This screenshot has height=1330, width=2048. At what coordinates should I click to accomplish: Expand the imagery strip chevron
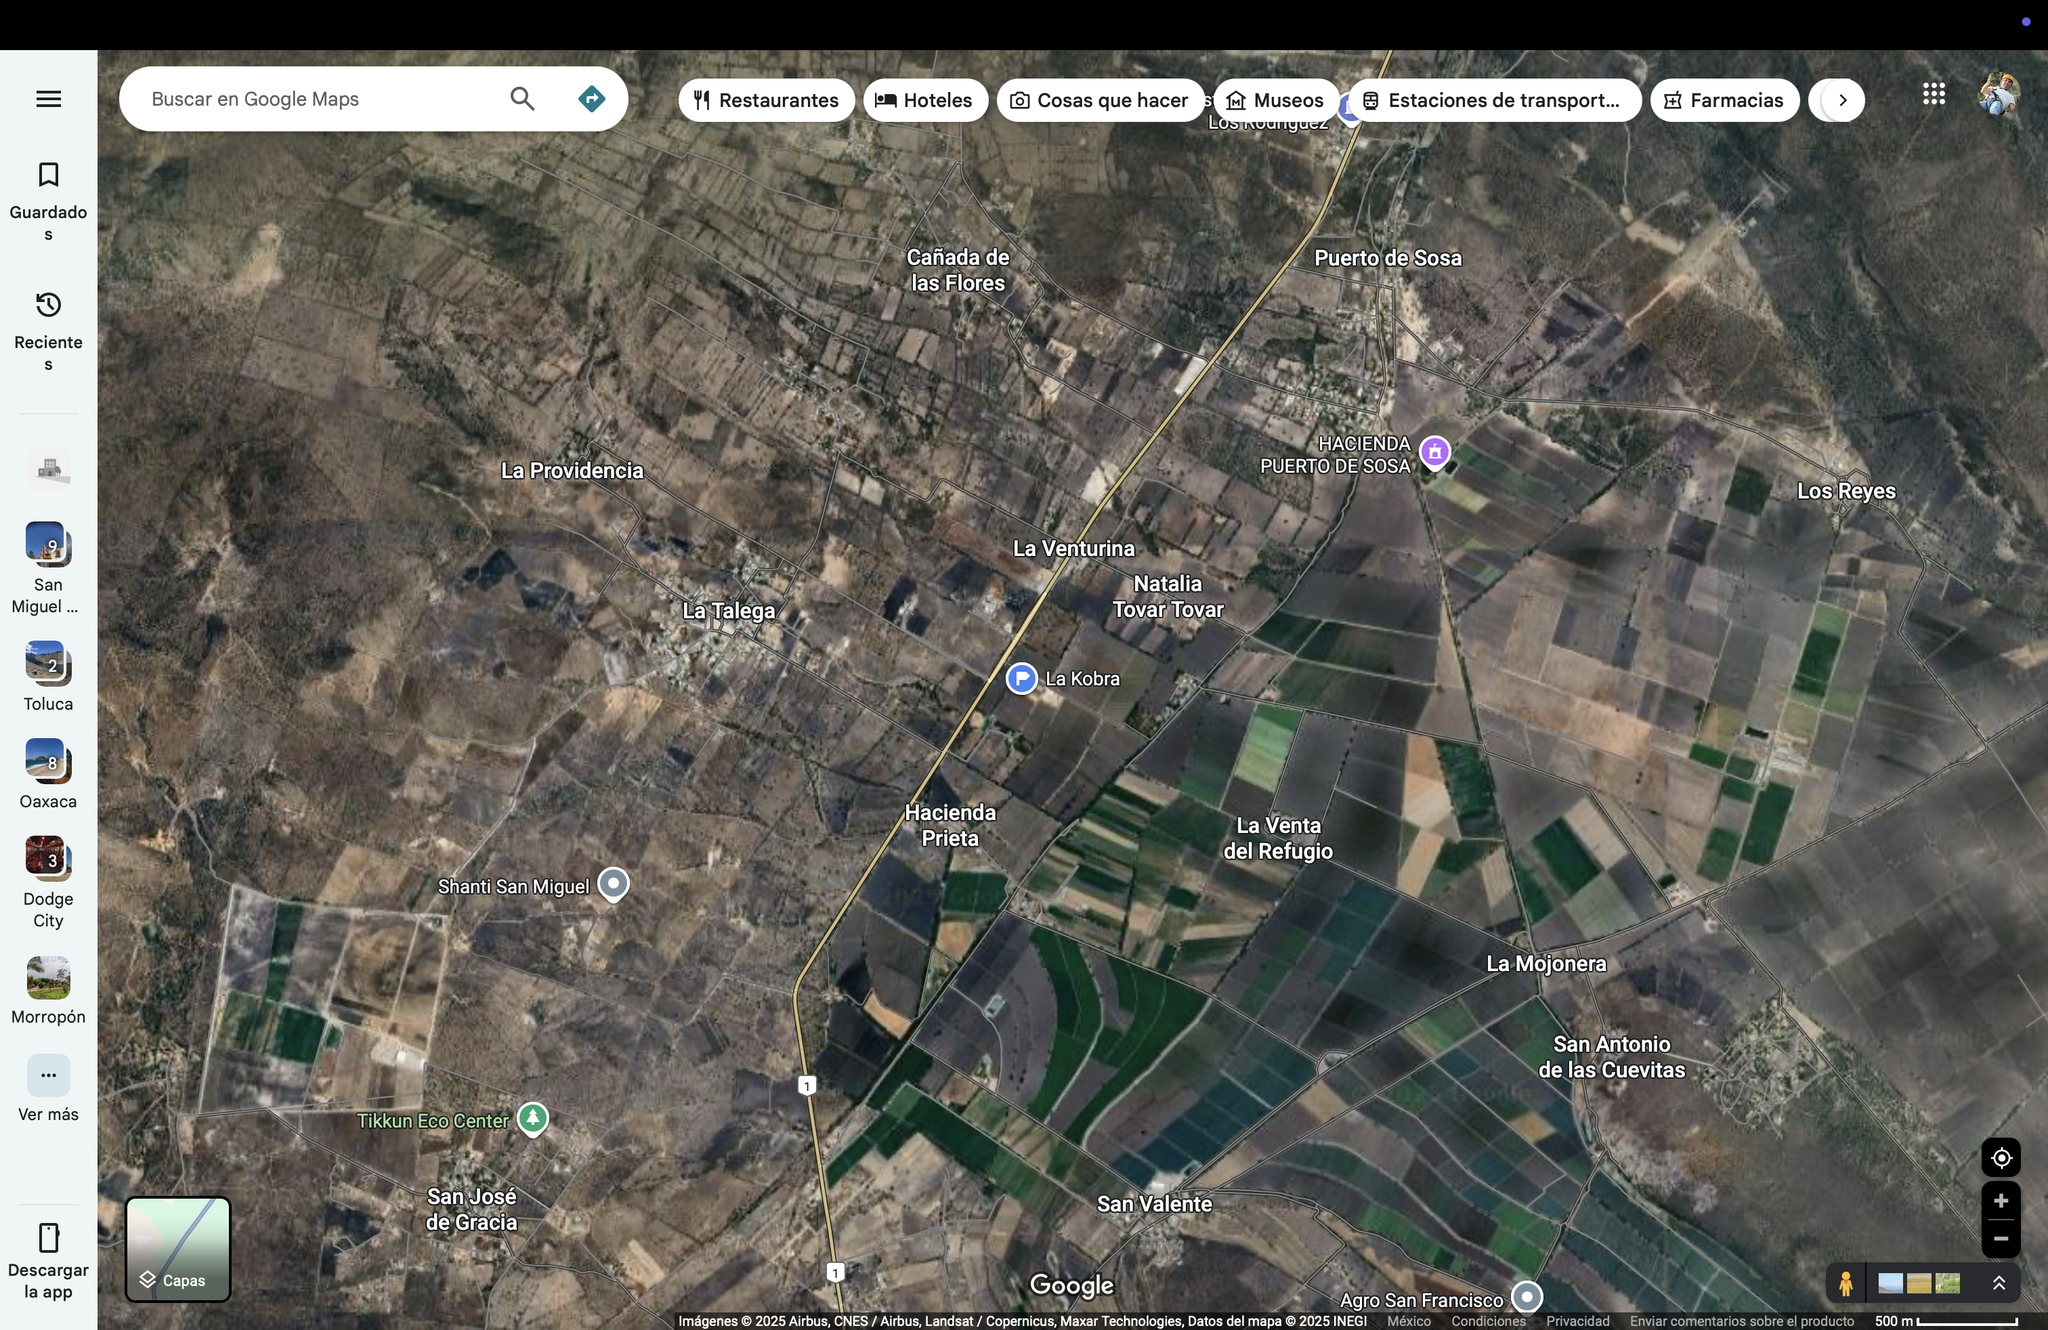point(1999,1283)
